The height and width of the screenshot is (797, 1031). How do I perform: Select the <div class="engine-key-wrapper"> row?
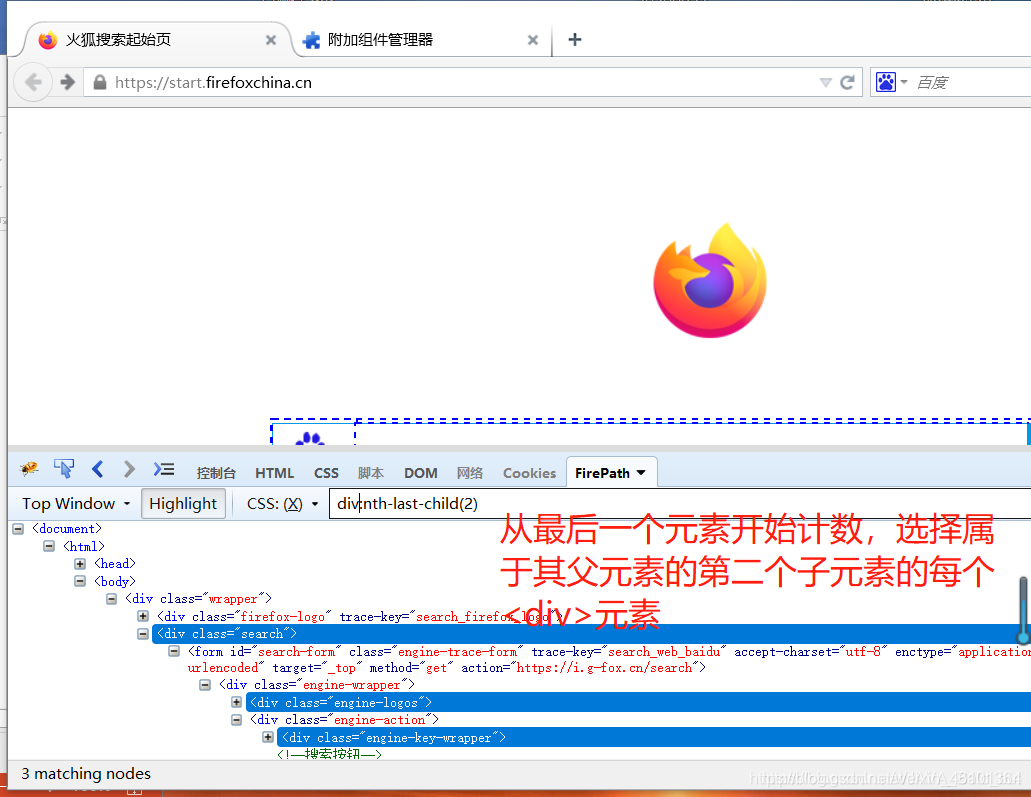click(654, 737)
